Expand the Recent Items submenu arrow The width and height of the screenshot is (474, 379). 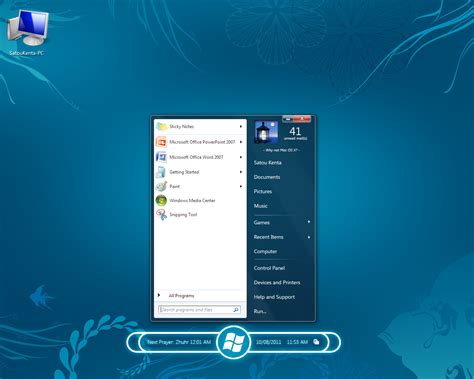point(309,237)
